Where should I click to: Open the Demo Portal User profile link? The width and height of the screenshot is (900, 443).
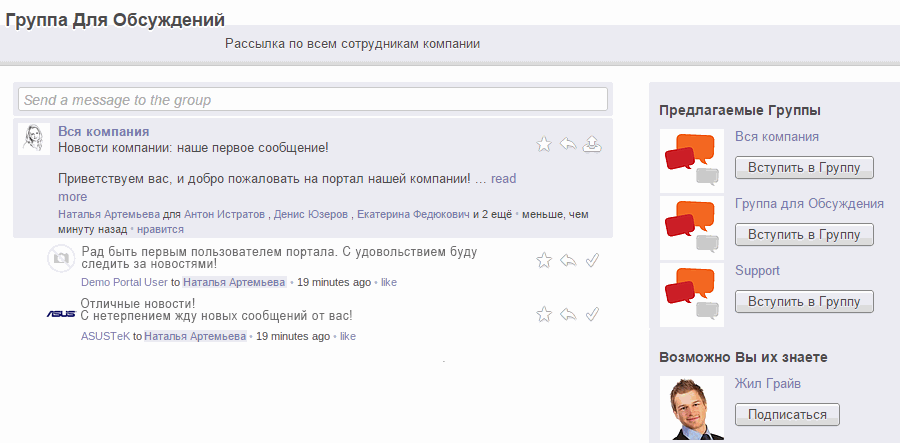click(x=125, y=282)
